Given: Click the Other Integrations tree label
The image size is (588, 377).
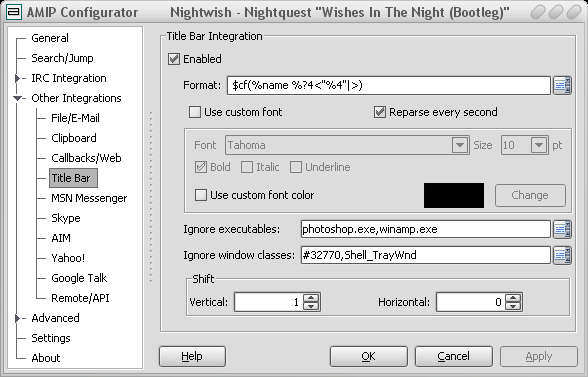Looking at the screenshot, I should (76, 98).
